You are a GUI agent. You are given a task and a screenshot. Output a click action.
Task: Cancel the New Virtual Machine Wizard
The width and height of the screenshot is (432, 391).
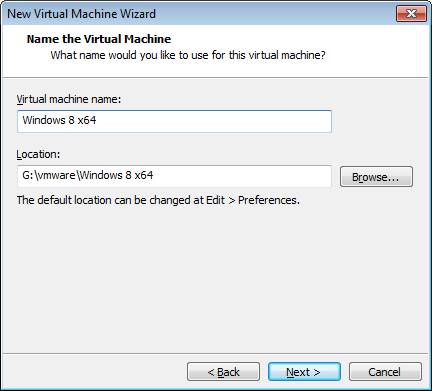(385, 372)
